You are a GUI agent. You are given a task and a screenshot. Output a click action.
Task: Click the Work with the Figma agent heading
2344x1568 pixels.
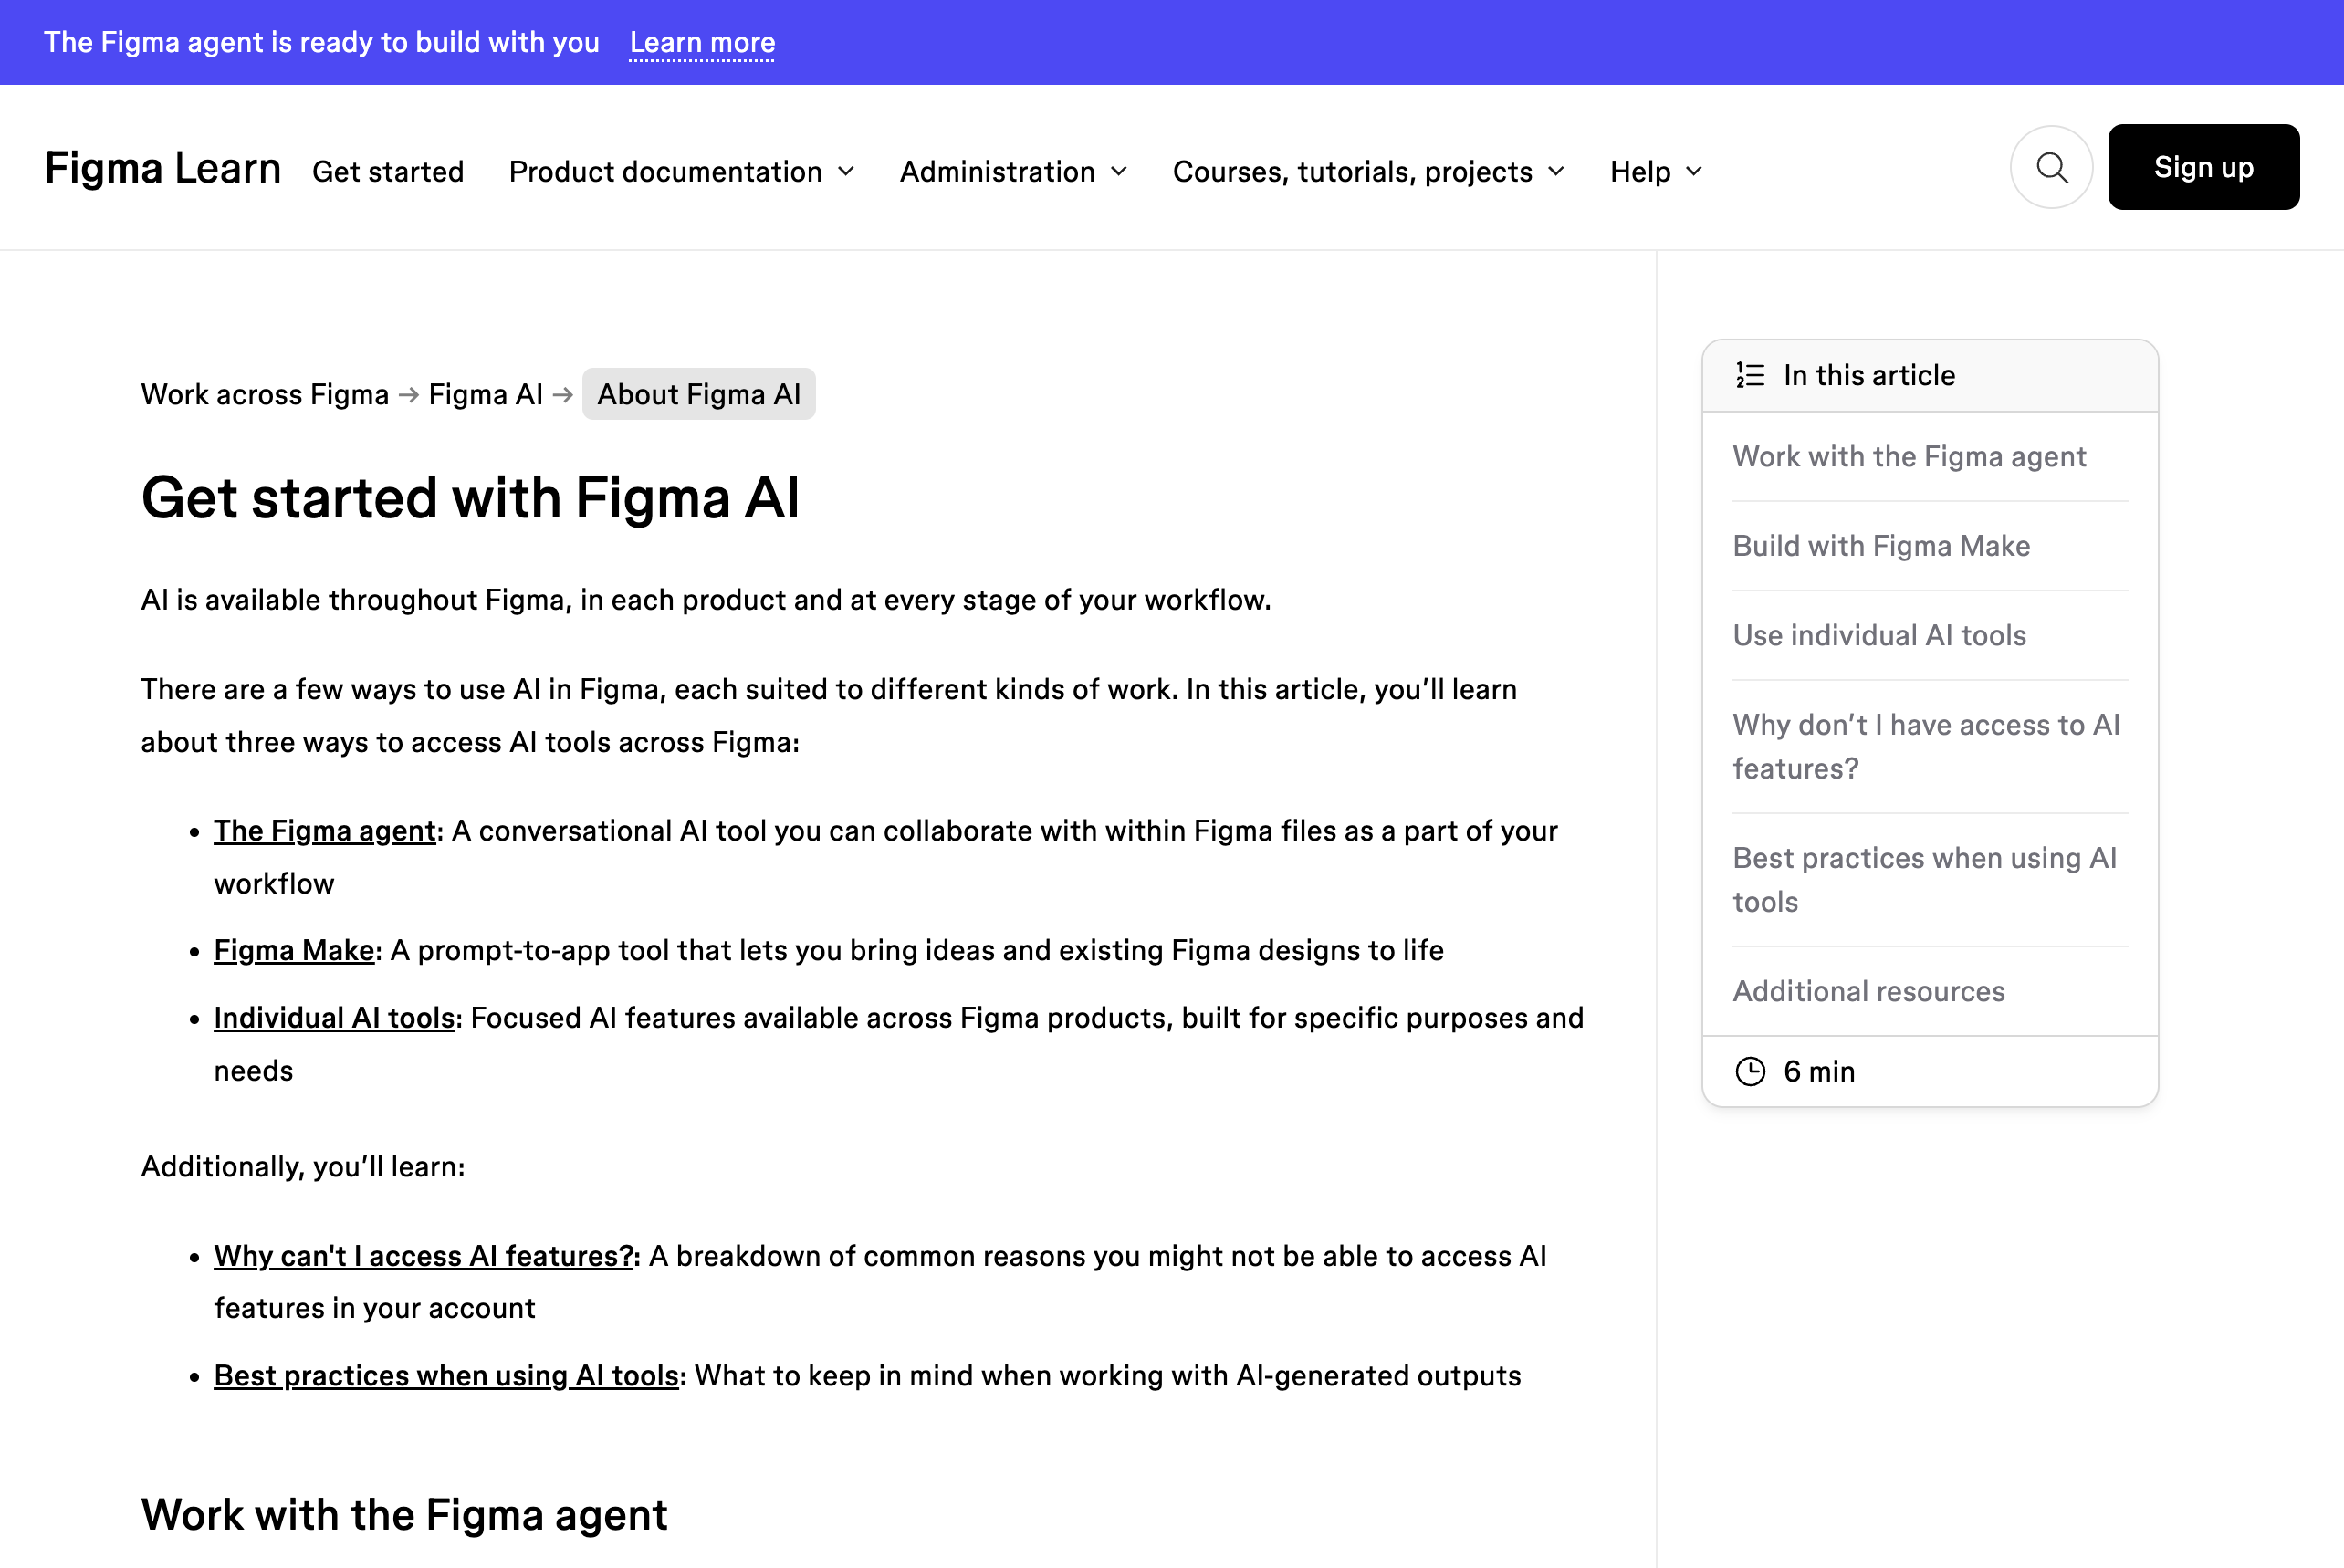[404, 1514]
